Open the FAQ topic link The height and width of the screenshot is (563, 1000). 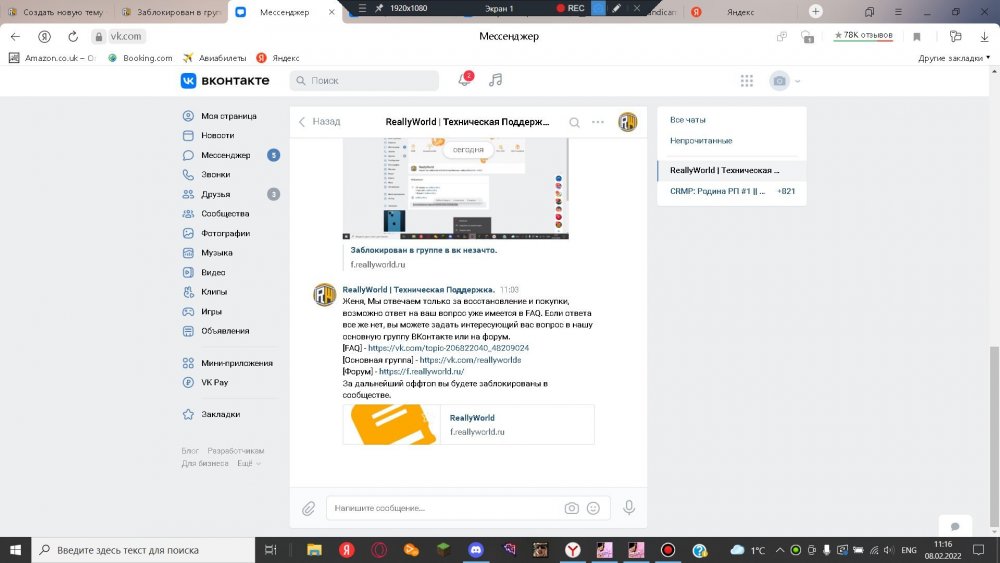[448, 348]
